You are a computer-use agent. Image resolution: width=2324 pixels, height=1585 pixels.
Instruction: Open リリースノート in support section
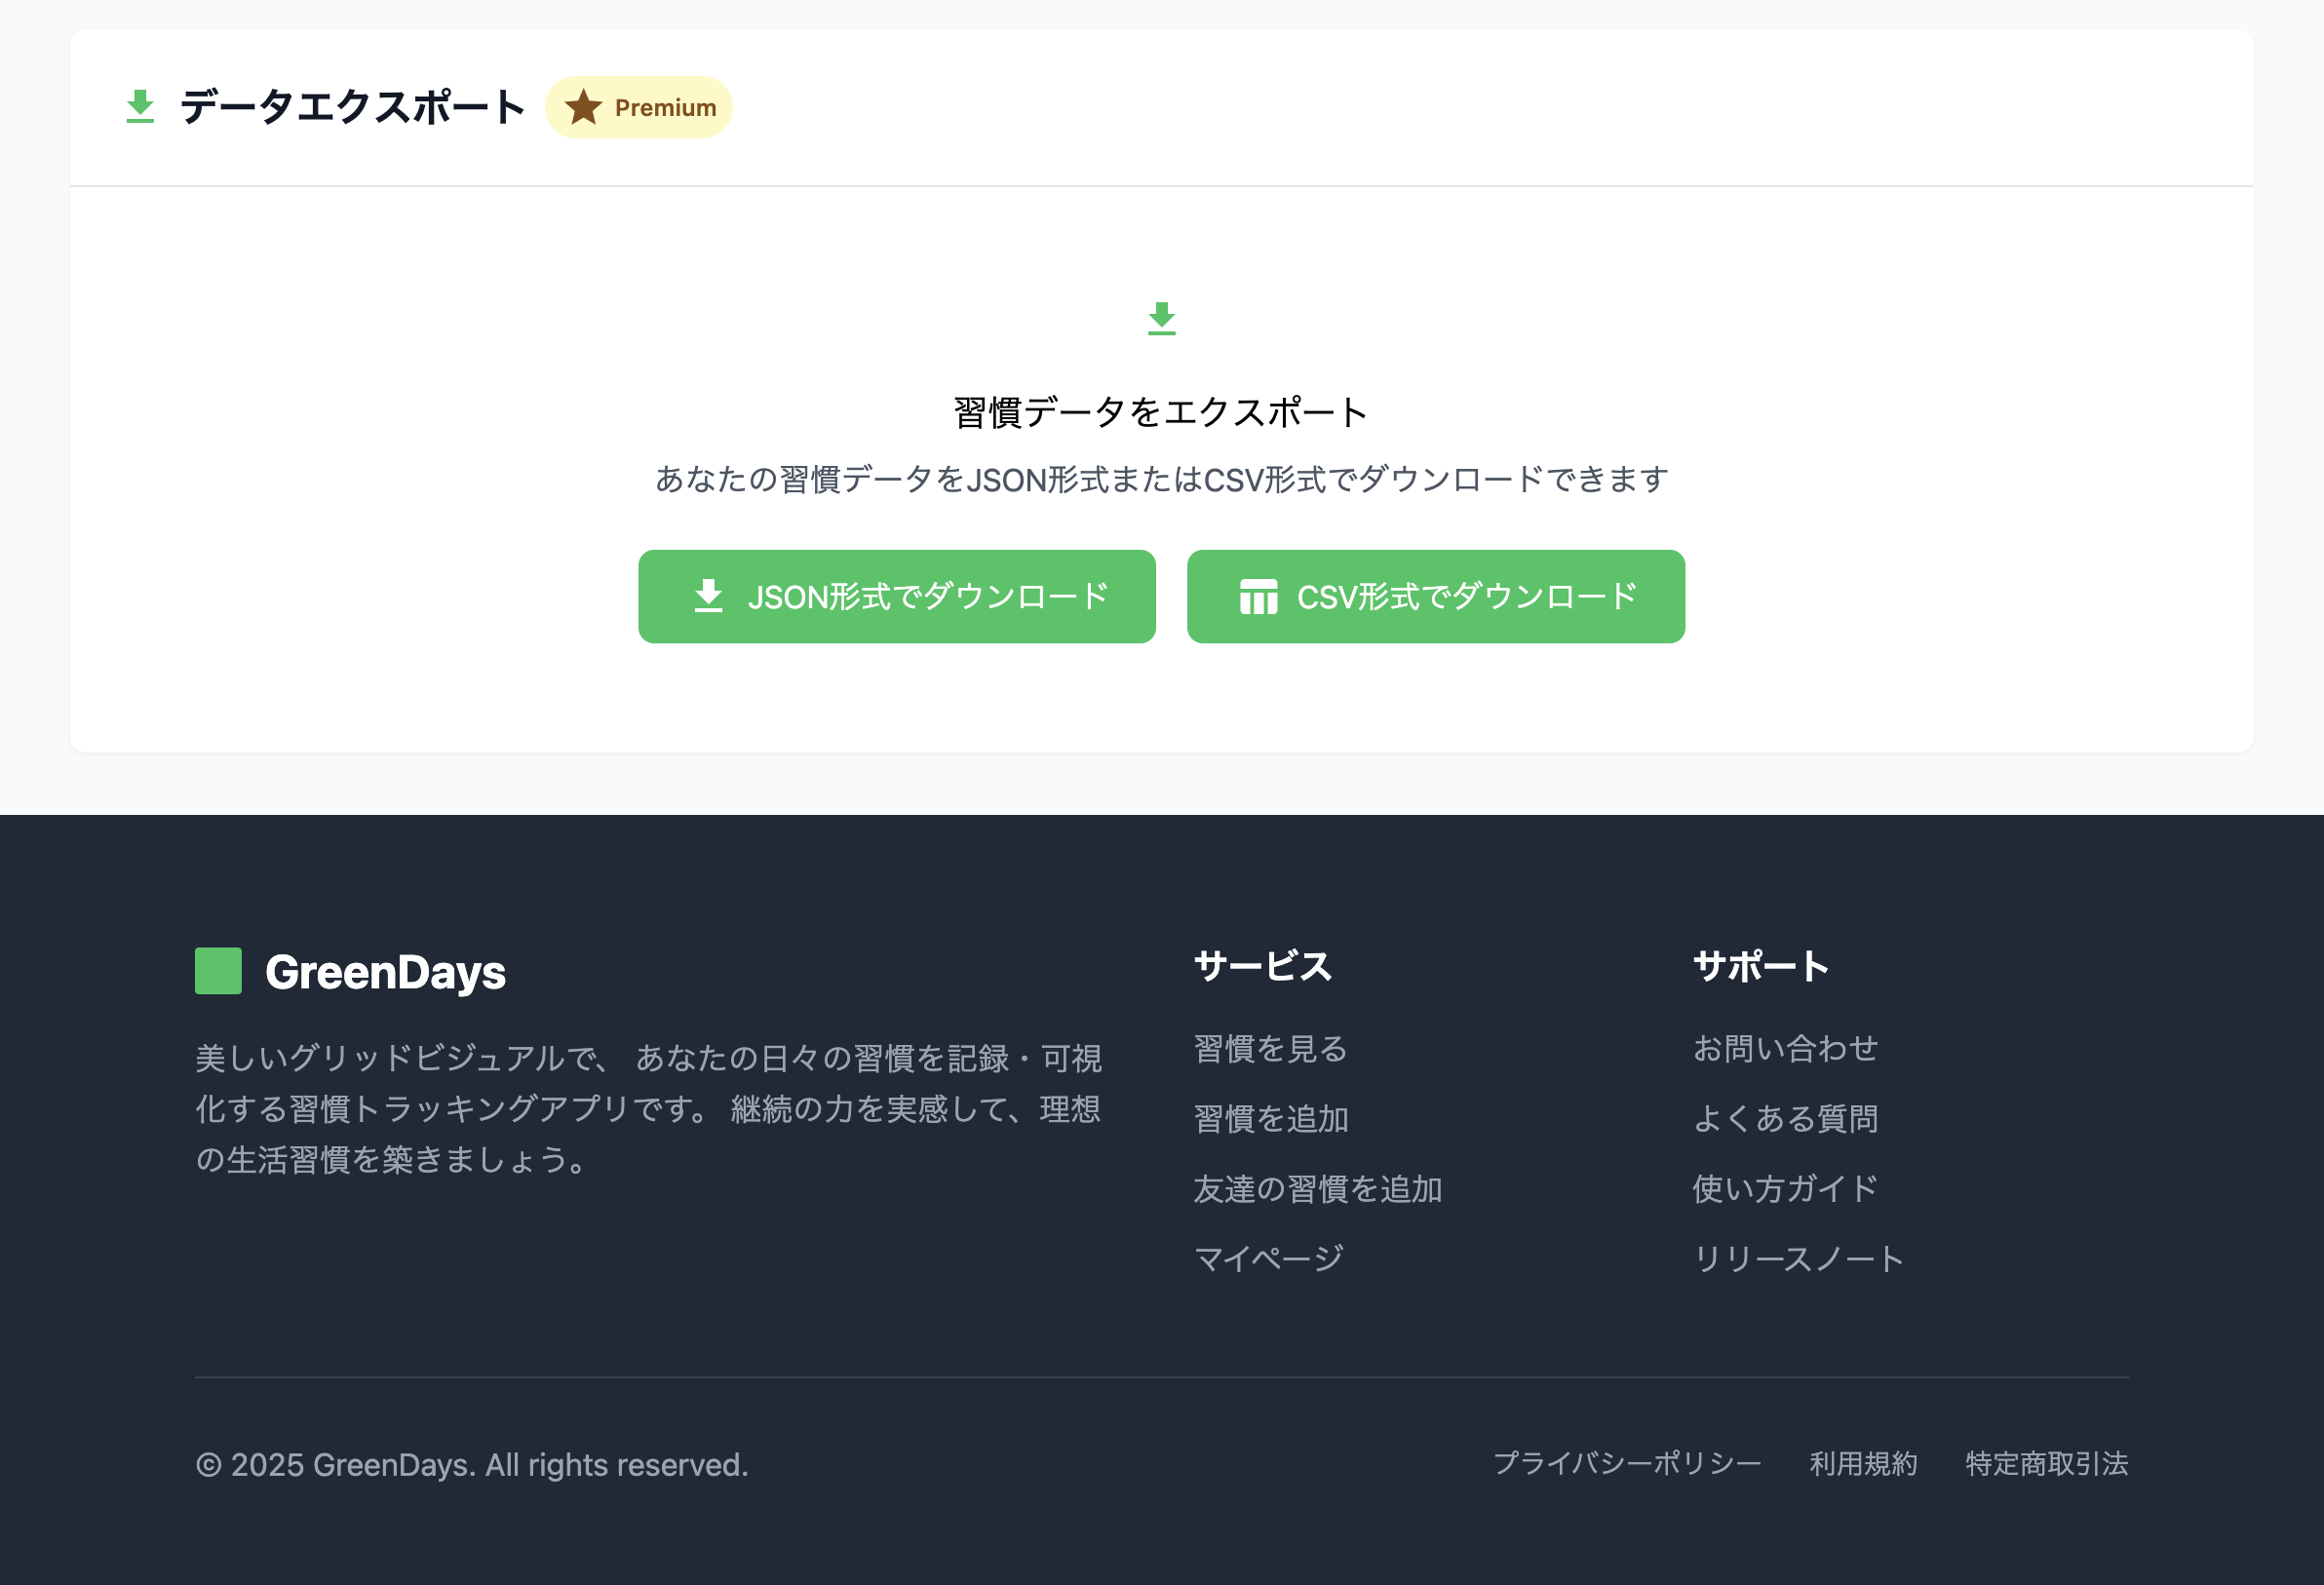[x=1798, y=1258]
